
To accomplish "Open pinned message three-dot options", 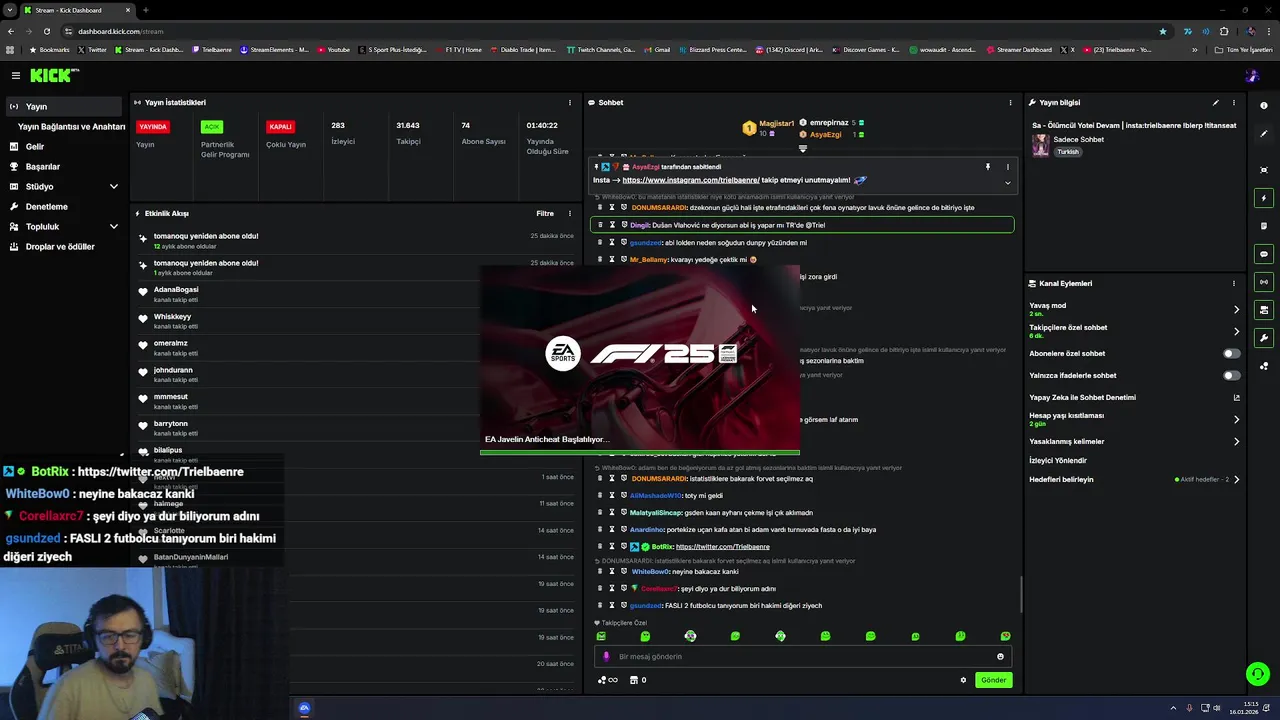I will (x=1007, y=167).
